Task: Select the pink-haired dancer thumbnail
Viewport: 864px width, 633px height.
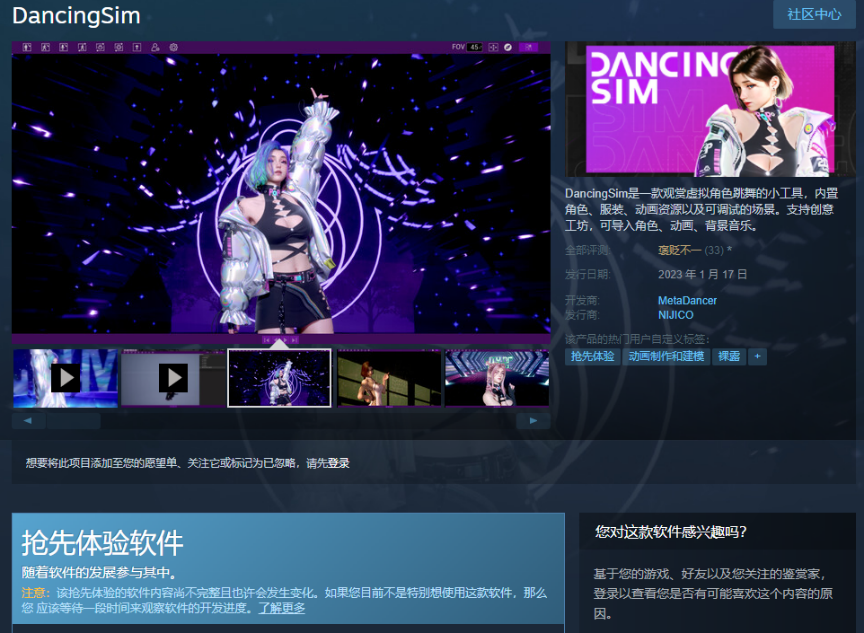Action: (x=497, y=378)
